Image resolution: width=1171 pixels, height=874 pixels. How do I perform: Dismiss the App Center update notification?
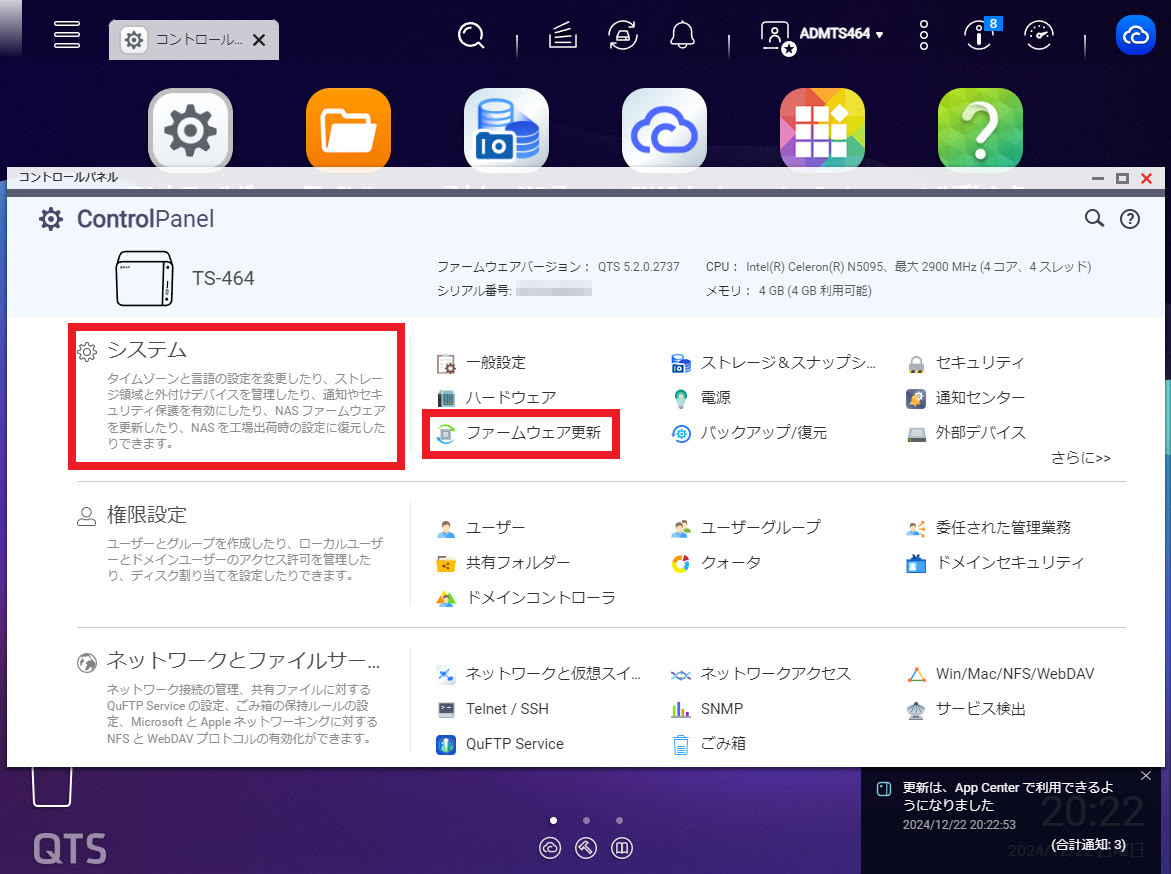coord(1146,776)
